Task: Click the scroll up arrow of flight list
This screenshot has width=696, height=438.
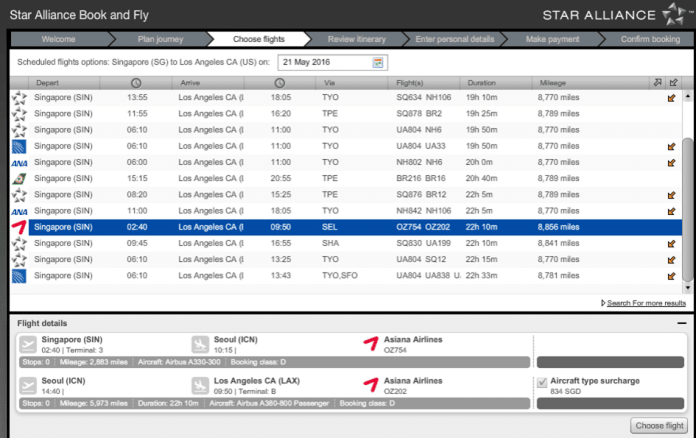Action: click(688, 96)
